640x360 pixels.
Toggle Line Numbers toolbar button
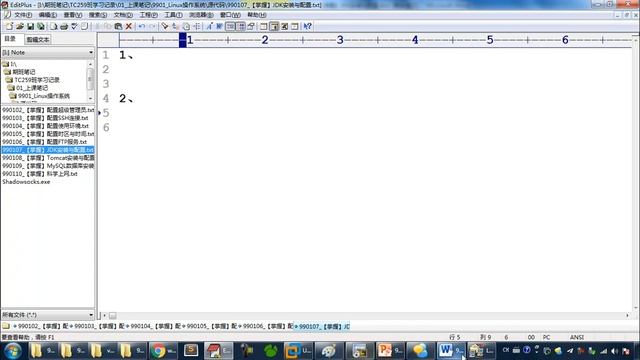point(241,26)
